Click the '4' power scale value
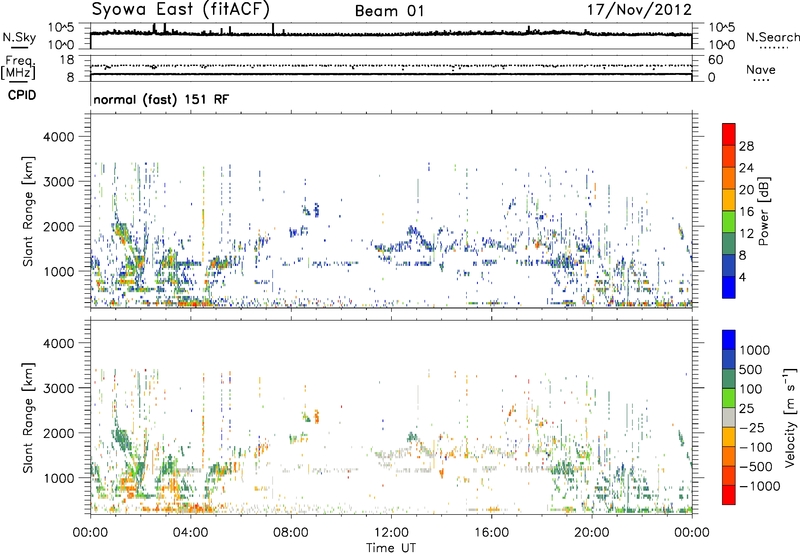This screenshot has width=800, height=554. pyautogui.click(x=742, y=278)
